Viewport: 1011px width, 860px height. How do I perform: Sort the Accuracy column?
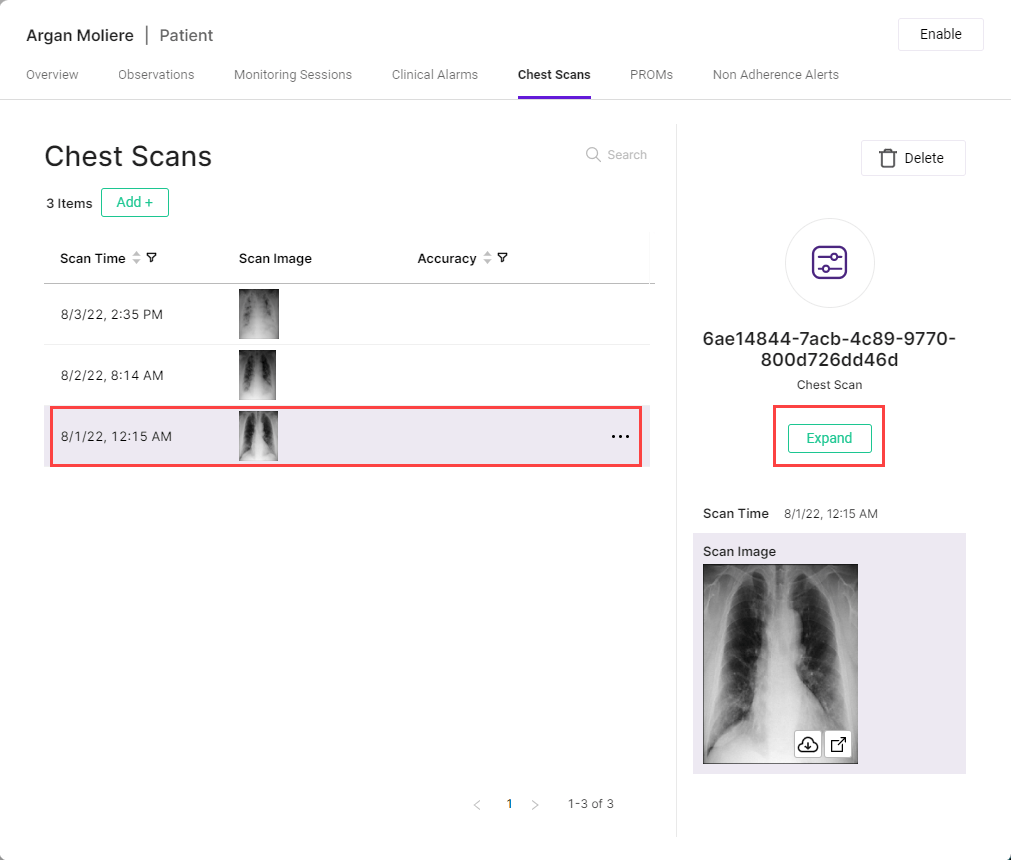[487, 258]
